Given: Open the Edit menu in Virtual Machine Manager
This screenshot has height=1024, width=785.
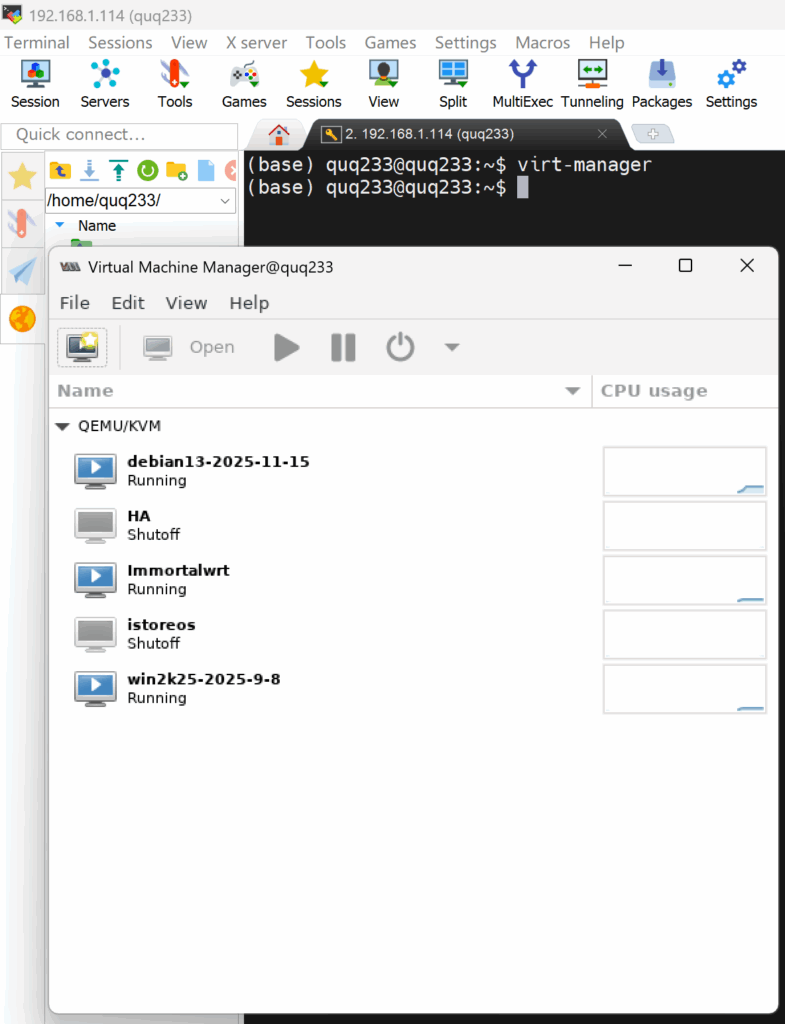Looking at the screenshot, I should pos(128,303).
